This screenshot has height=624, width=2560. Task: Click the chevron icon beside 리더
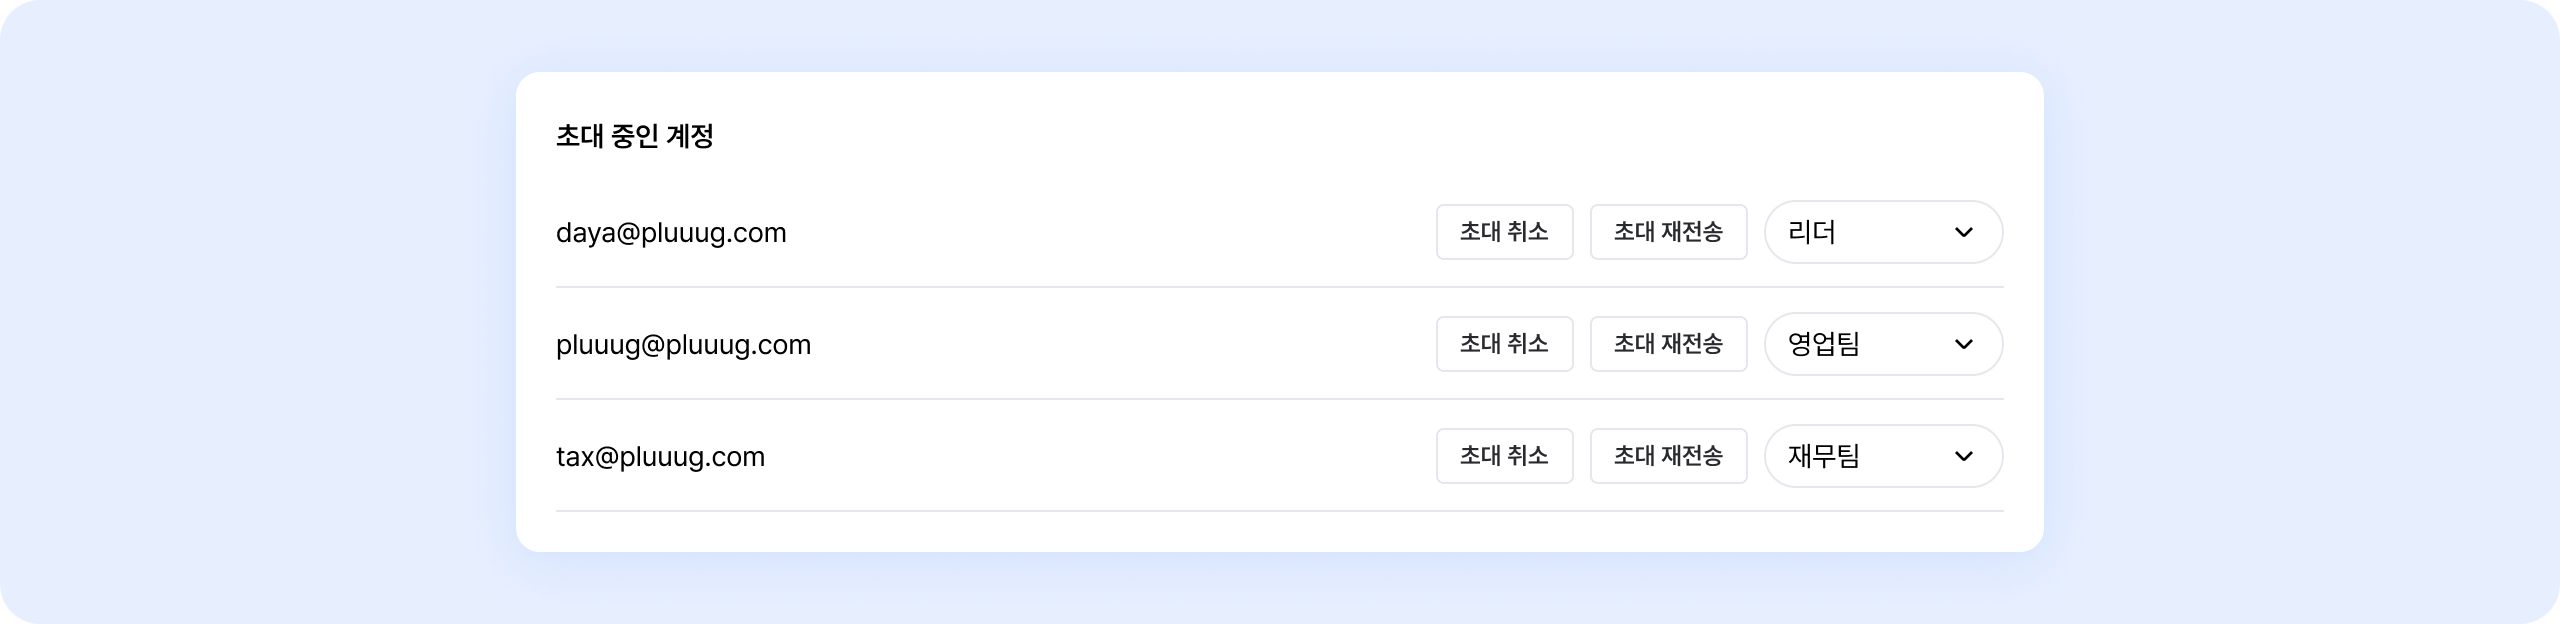coord(1963,232)
